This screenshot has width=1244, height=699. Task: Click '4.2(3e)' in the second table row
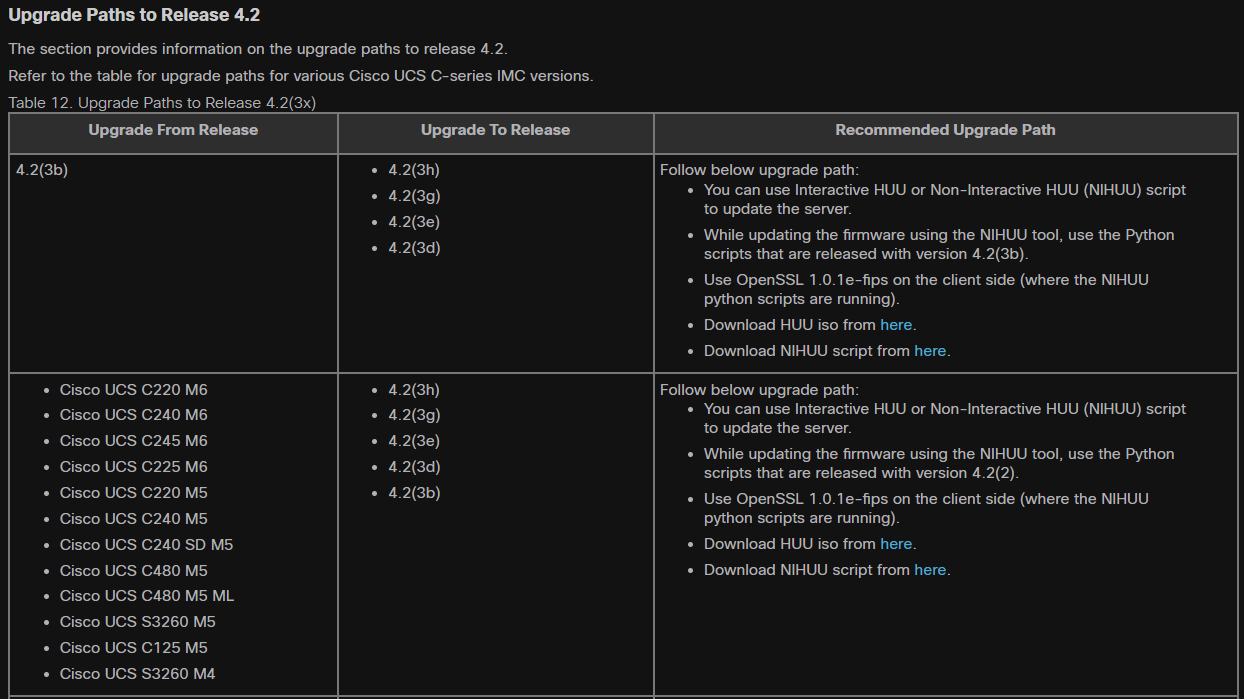[414, 441]
